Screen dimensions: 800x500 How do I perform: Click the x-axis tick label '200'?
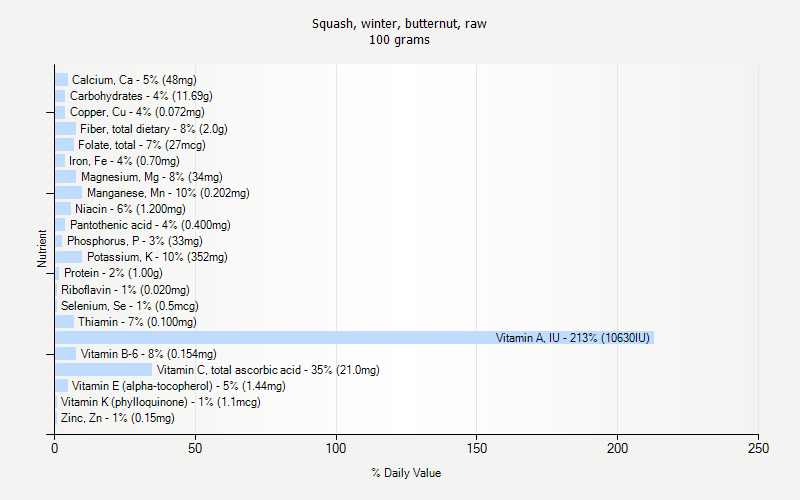(617, 448)
